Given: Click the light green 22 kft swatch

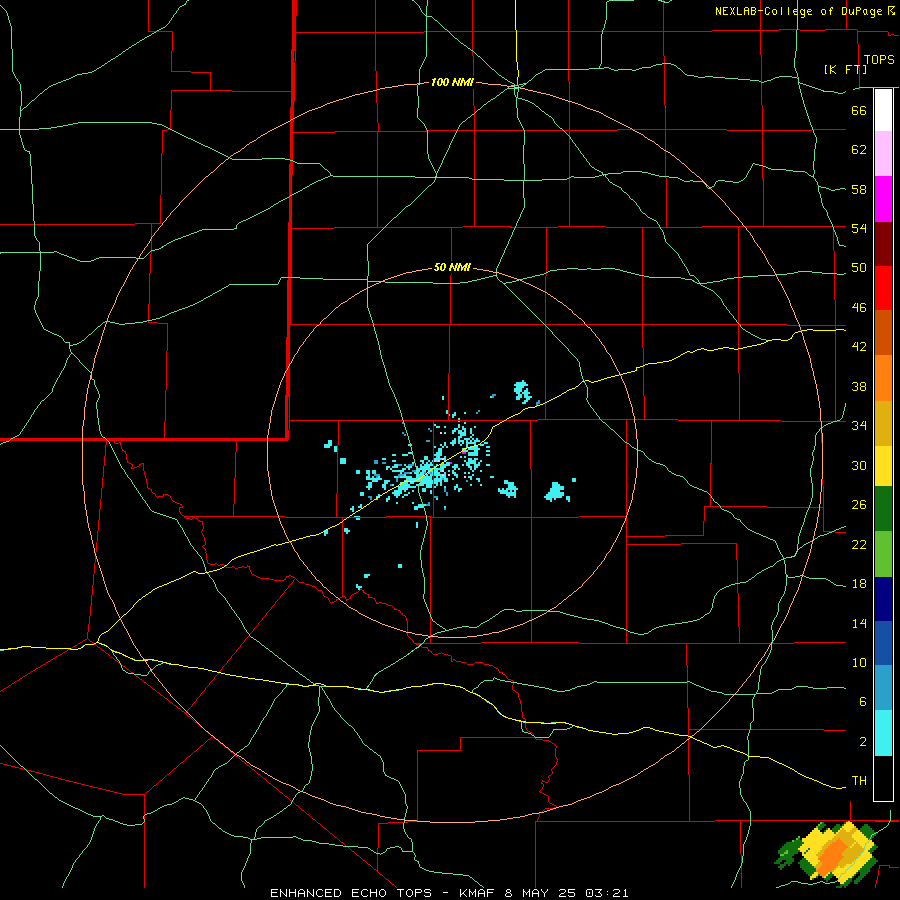Looking at the screenshot, I should [x=883, y=554].
